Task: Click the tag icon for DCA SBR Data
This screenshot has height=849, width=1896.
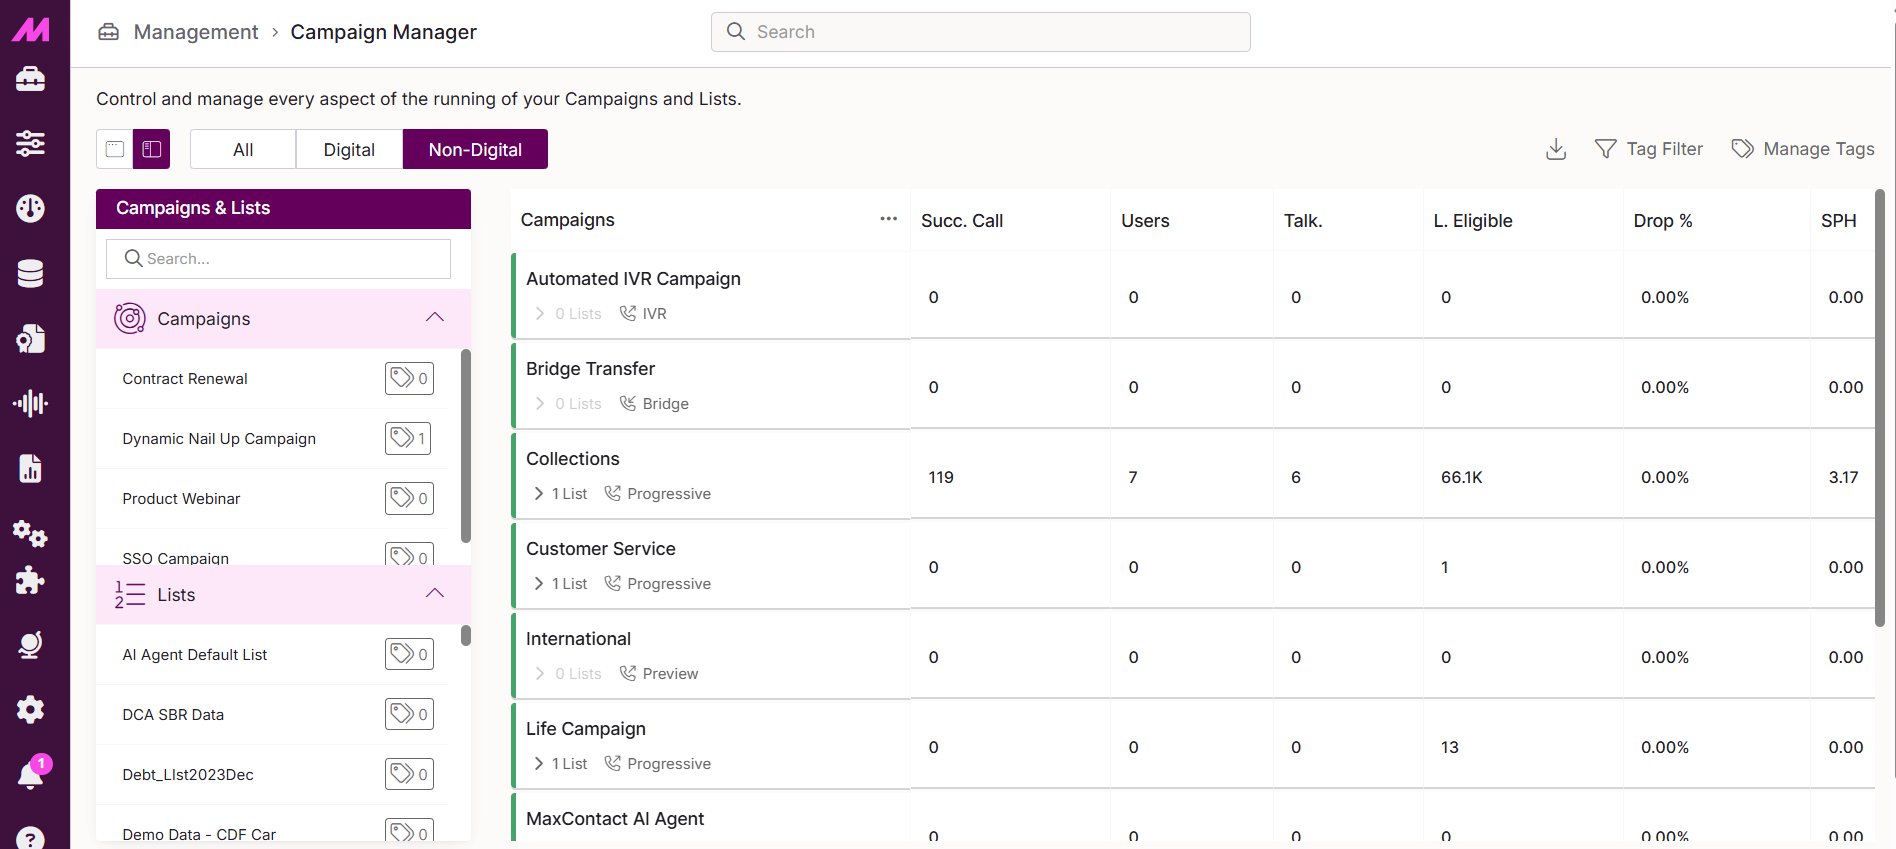Action: pos(409,714)
